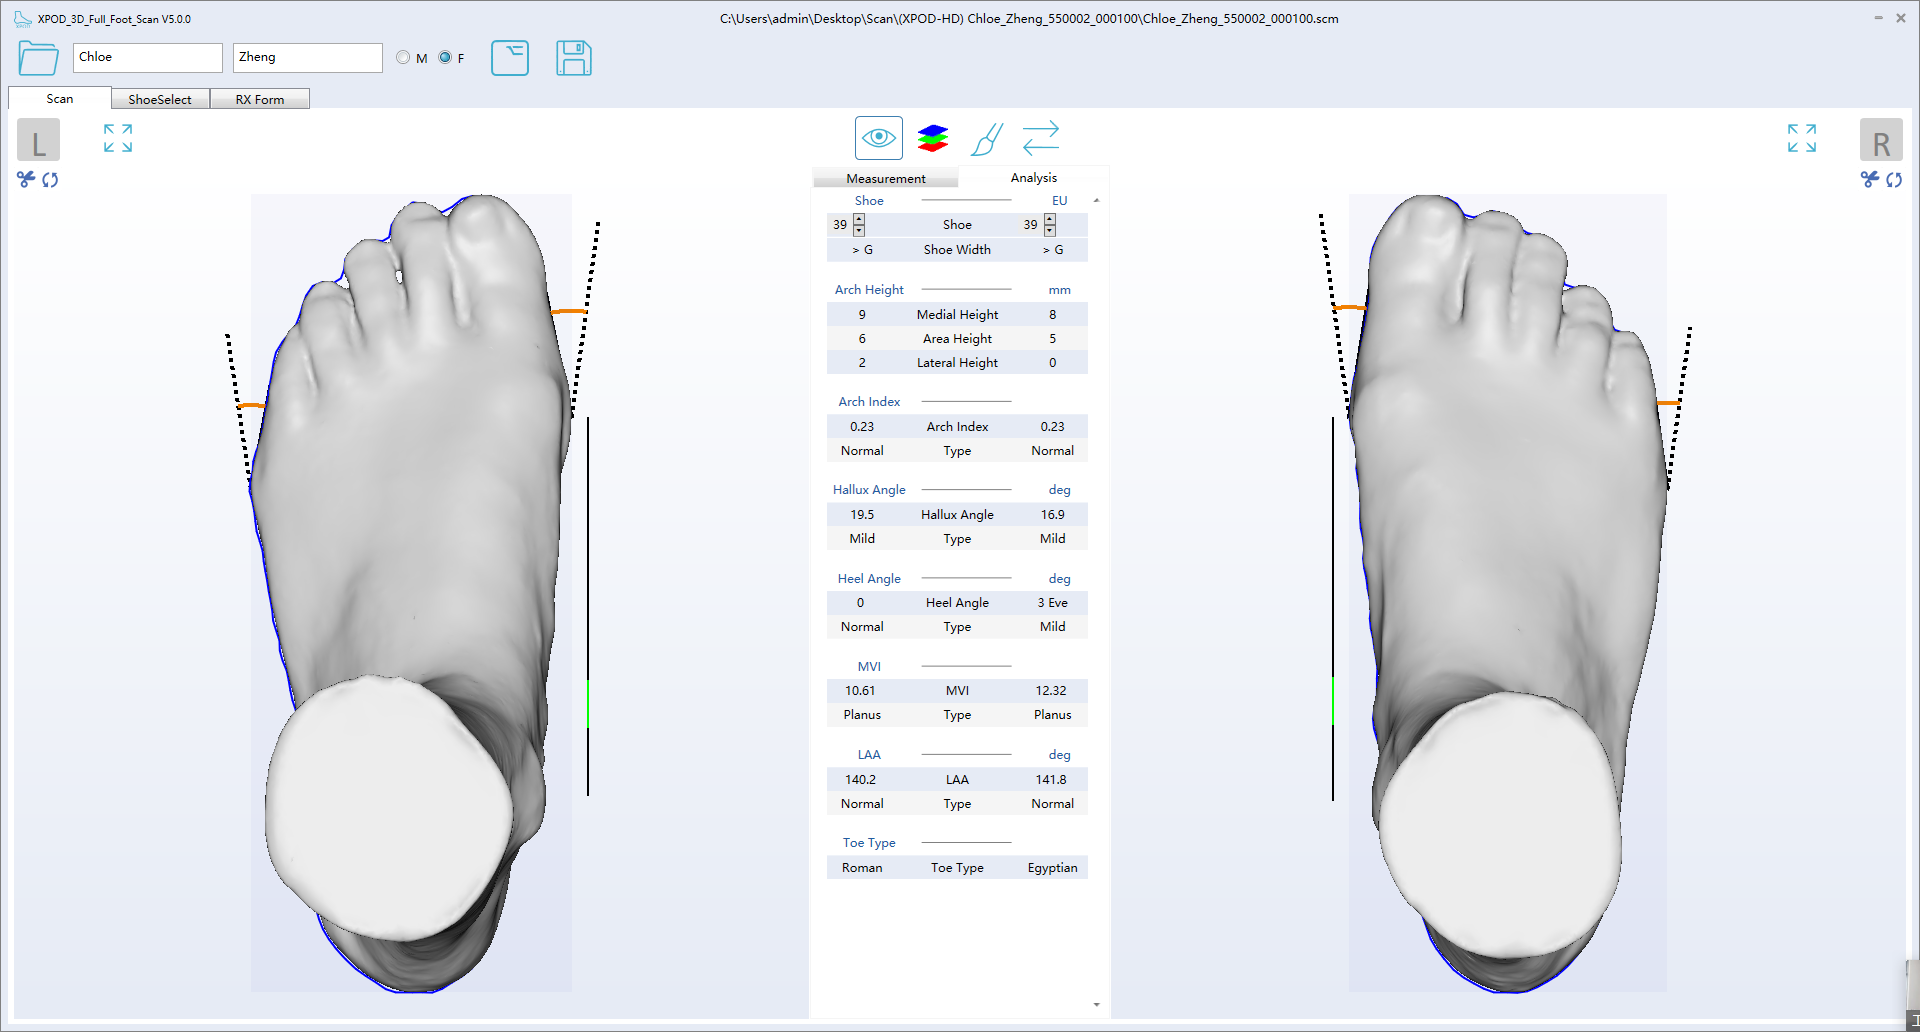Toggle the eye visibility icon

878,138
